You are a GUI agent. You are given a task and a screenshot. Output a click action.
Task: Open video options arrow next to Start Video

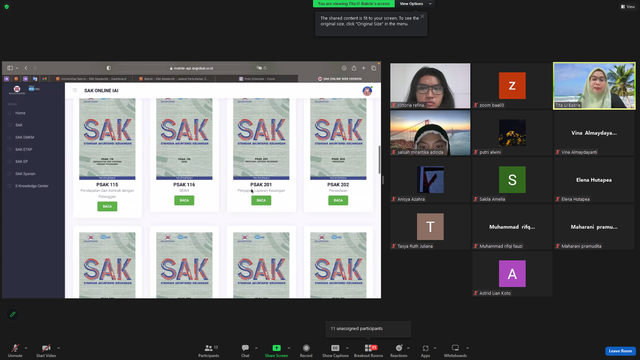[x=58, y=348]
